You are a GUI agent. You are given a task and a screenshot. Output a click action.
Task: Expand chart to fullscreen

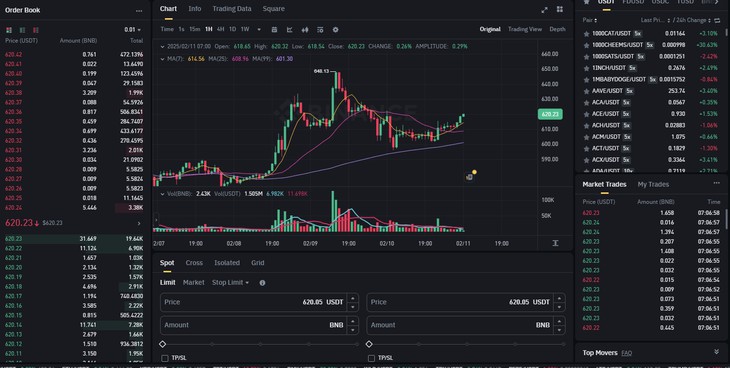545,10
